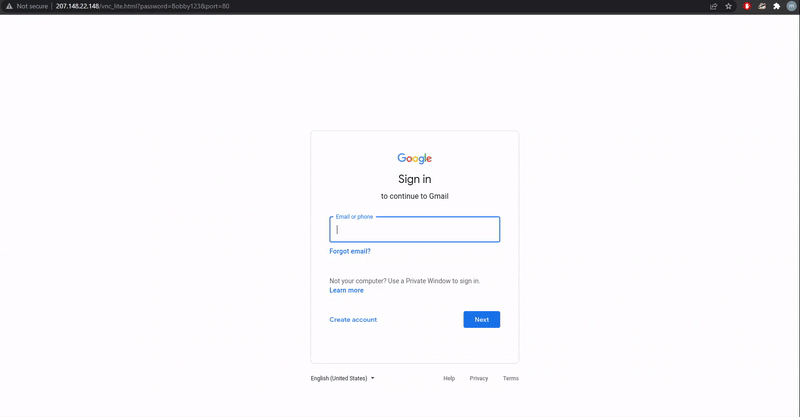Screen dimensions: 800x417
Task: Click the 'Sign in' heading text
Action: tap(414, 179)
